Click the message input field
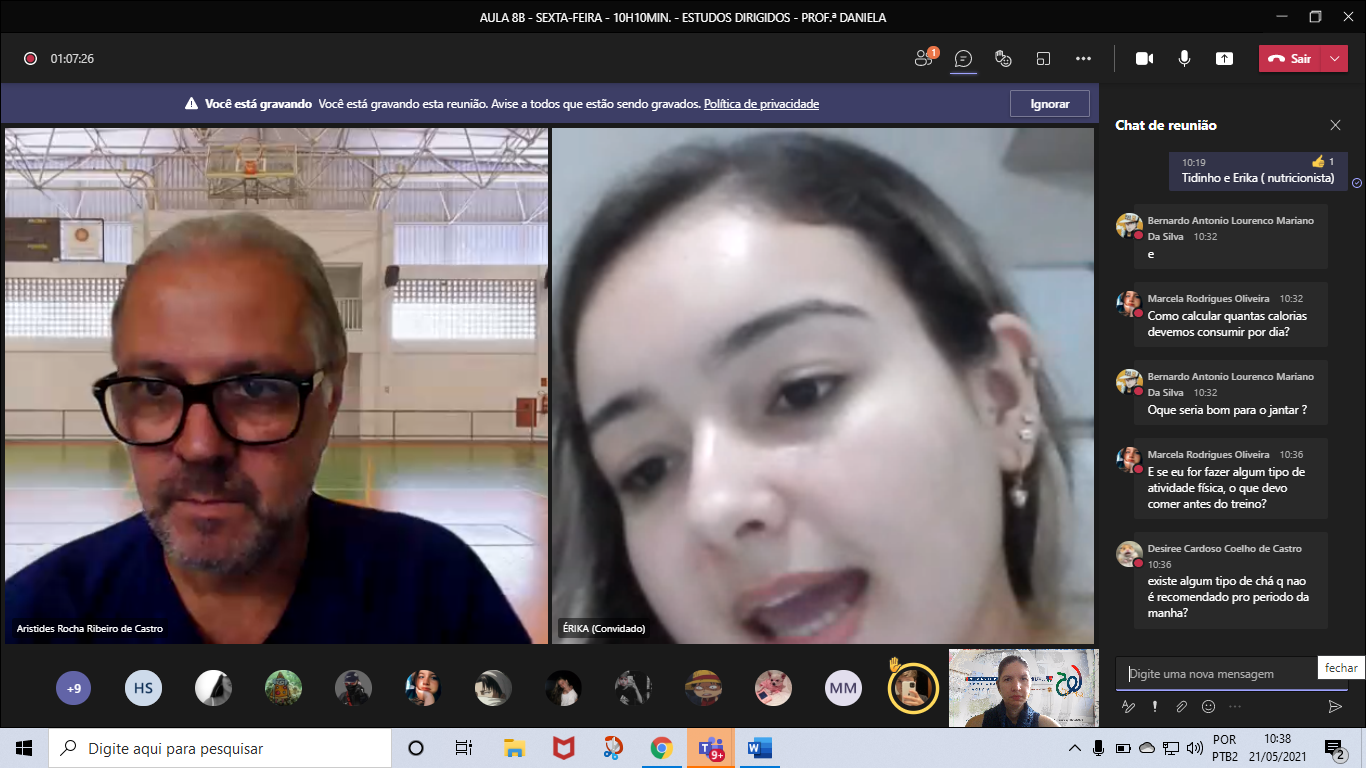 click(x=1215, y=674)
